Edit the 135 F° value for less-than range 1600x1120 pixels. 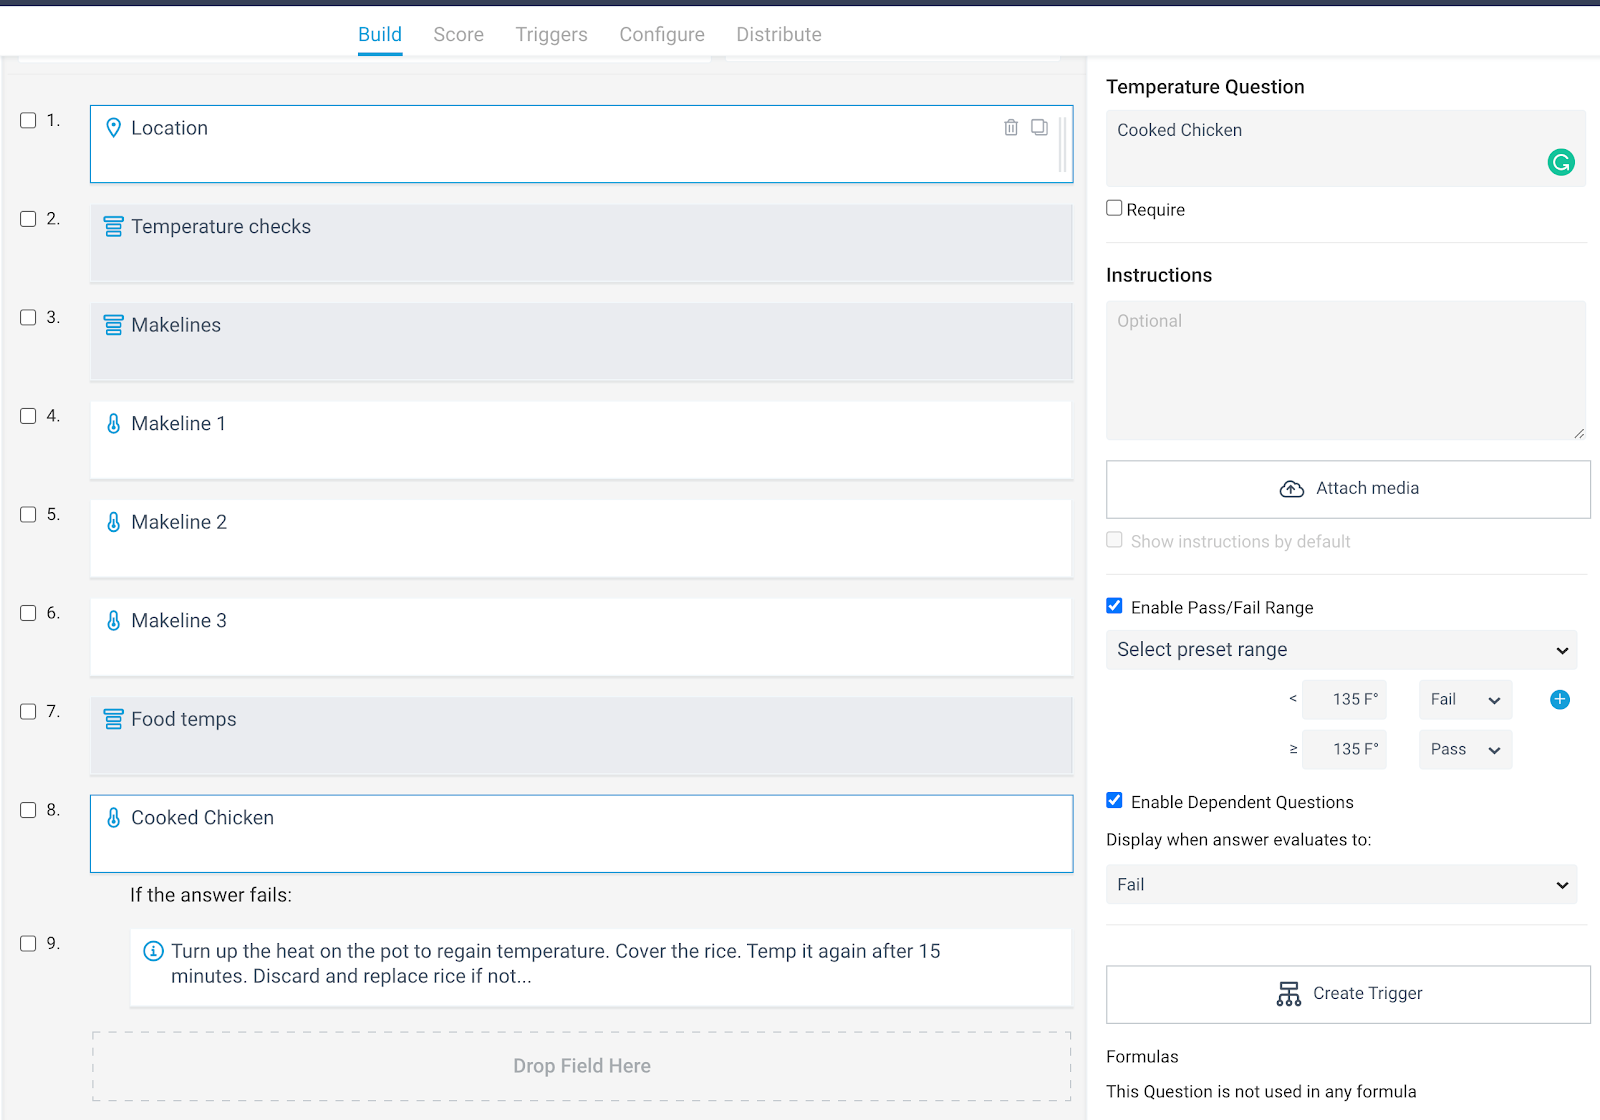[x=1345, y=700]
